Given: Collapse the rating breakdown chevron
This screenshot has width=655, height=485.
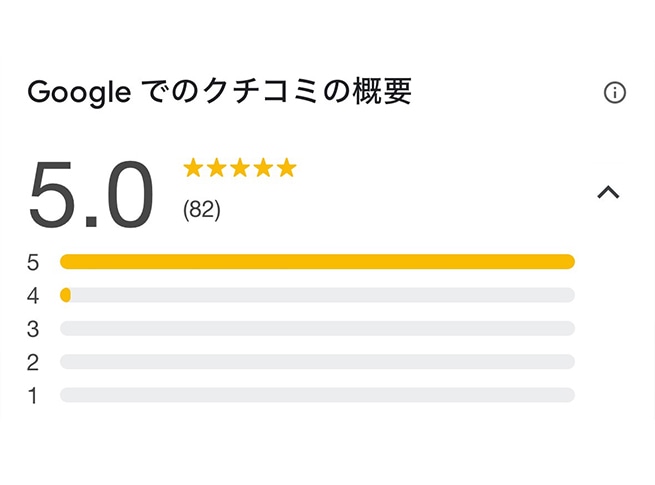Looking at the screenshot, I should [608, 192].
